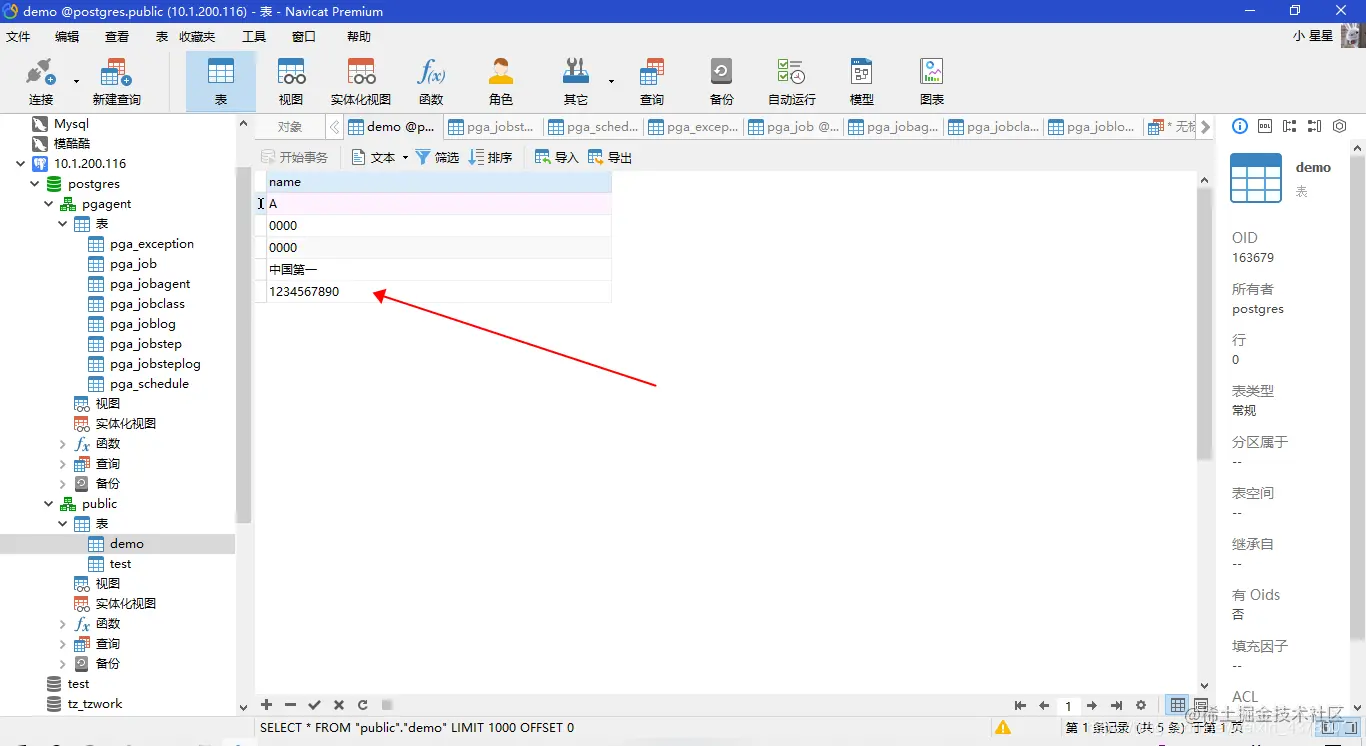Viewport: 1366px width, 746px height.
Task: Select the 表 table toolbar icon
Action: [221, 81]
